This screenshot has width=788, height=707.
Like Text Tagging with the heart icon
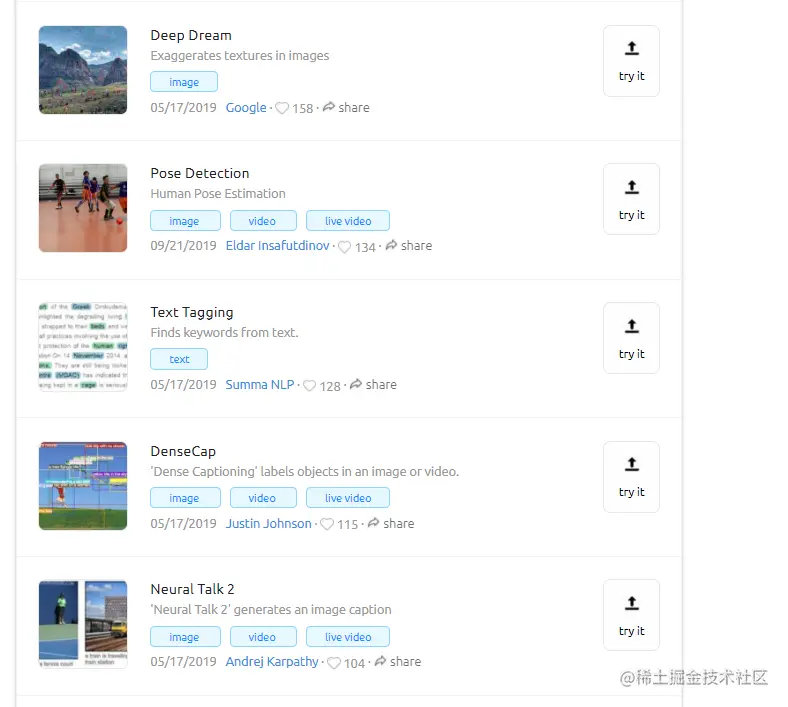[310, 385]
